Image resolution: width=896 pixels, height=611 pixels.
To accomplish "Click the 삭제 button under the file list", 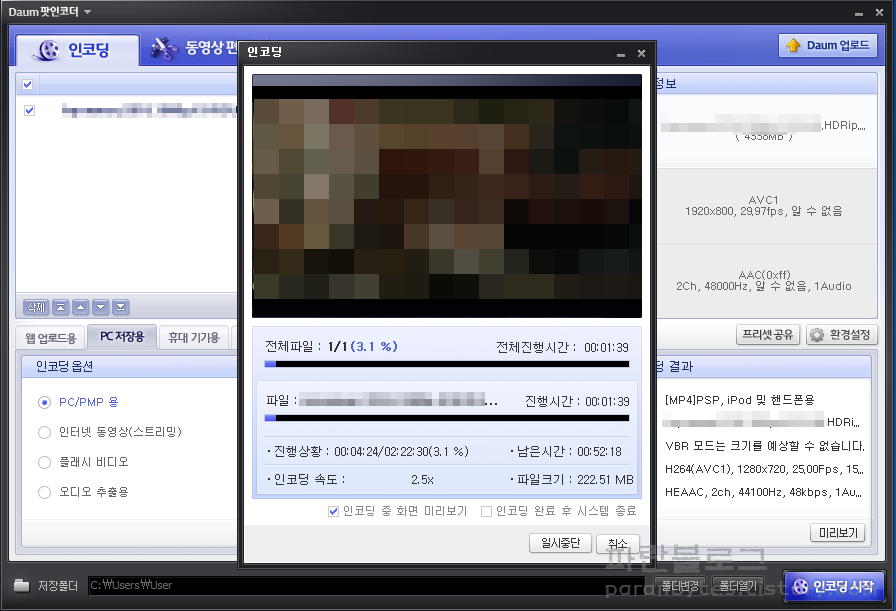I will (36, 307).
